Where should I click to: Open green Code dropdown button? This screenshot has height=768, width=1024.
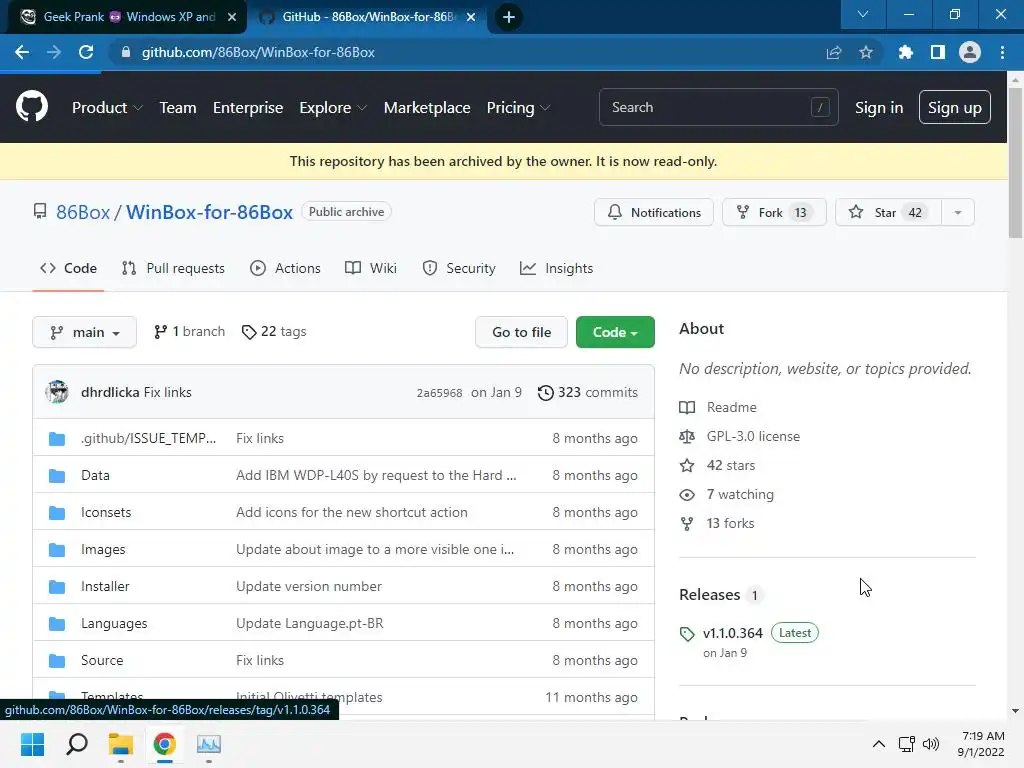point(615,332)
